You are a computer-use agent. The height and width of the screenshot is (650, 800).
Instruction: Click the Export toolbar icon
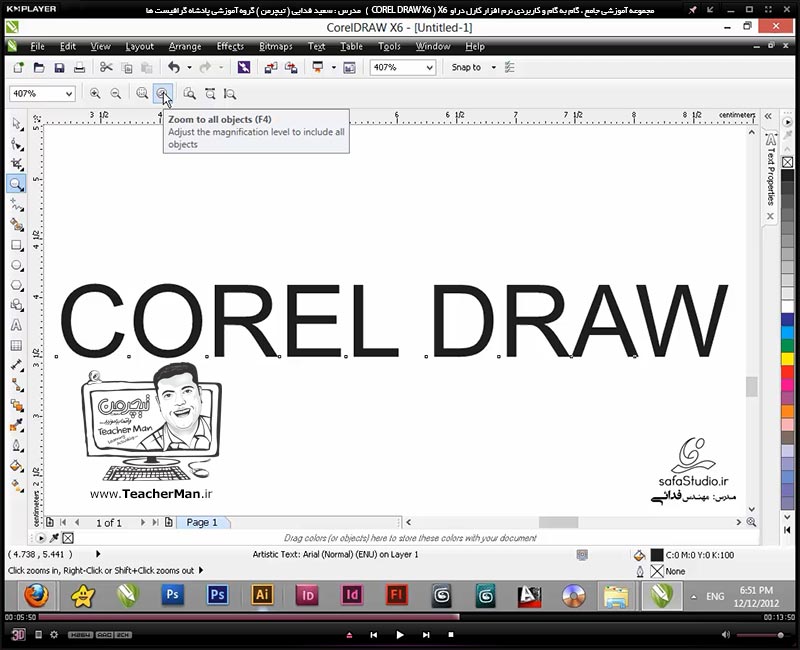(x=291, y=67)
